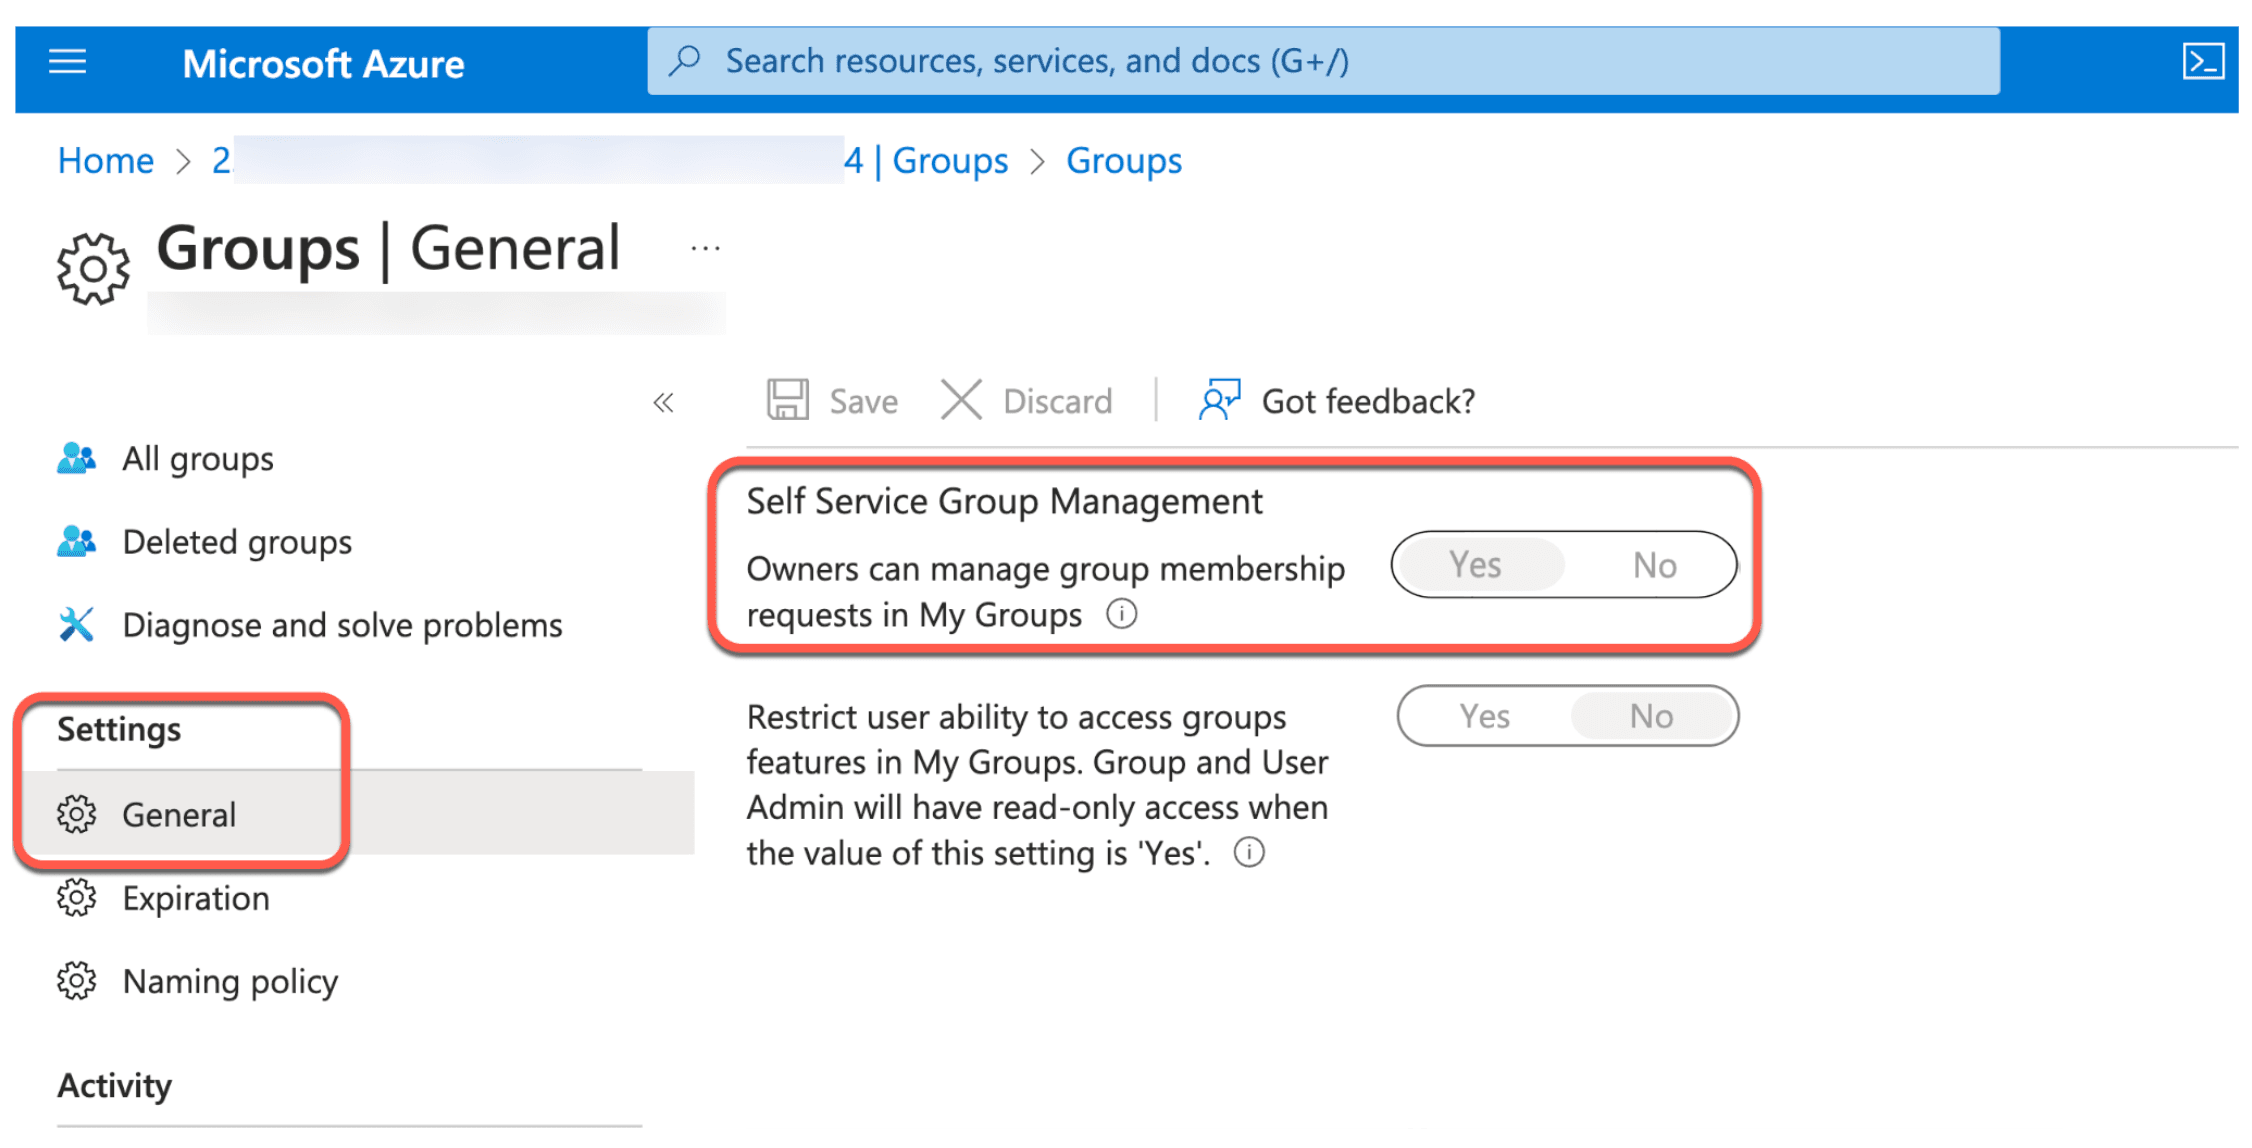Open the last Groups breadcrumb link
This screenshot has height=1148, width=2252.
(x=1124, y=160)
